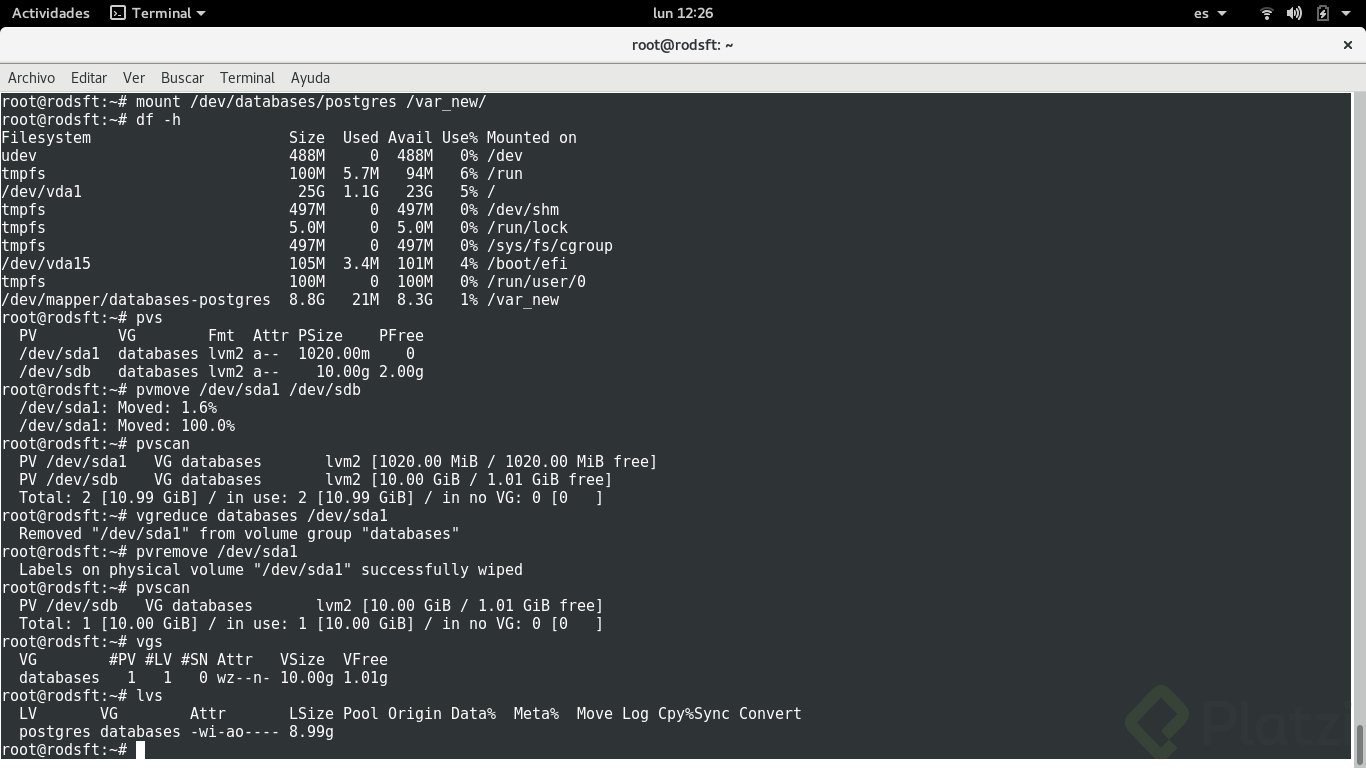This screenshot has width=1366, height=768.
Task: Click the '-wi-ao----' LV attribute value
Action: (x=235, y=732)
